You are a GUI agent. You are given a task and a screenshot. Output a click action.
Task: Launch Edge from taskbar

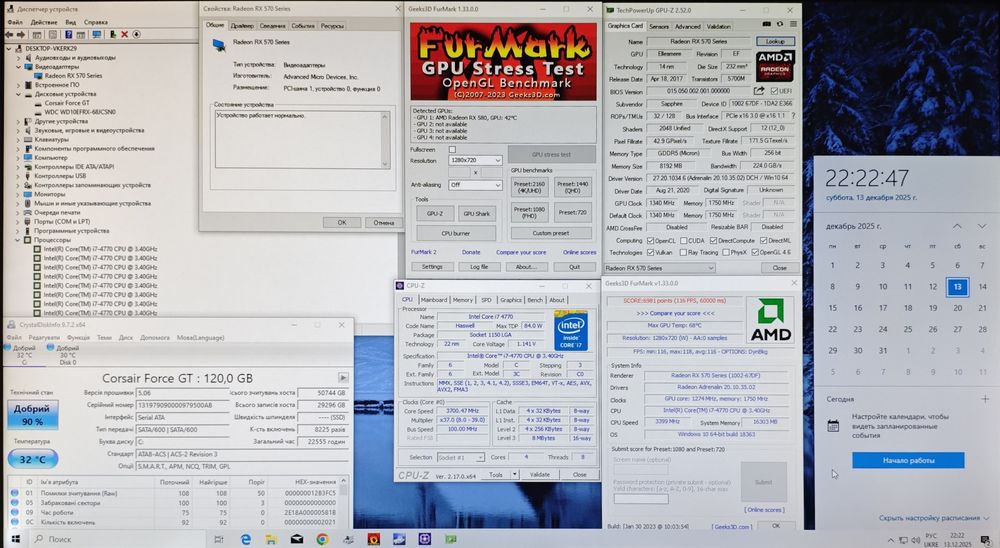[x=246, y=539]
